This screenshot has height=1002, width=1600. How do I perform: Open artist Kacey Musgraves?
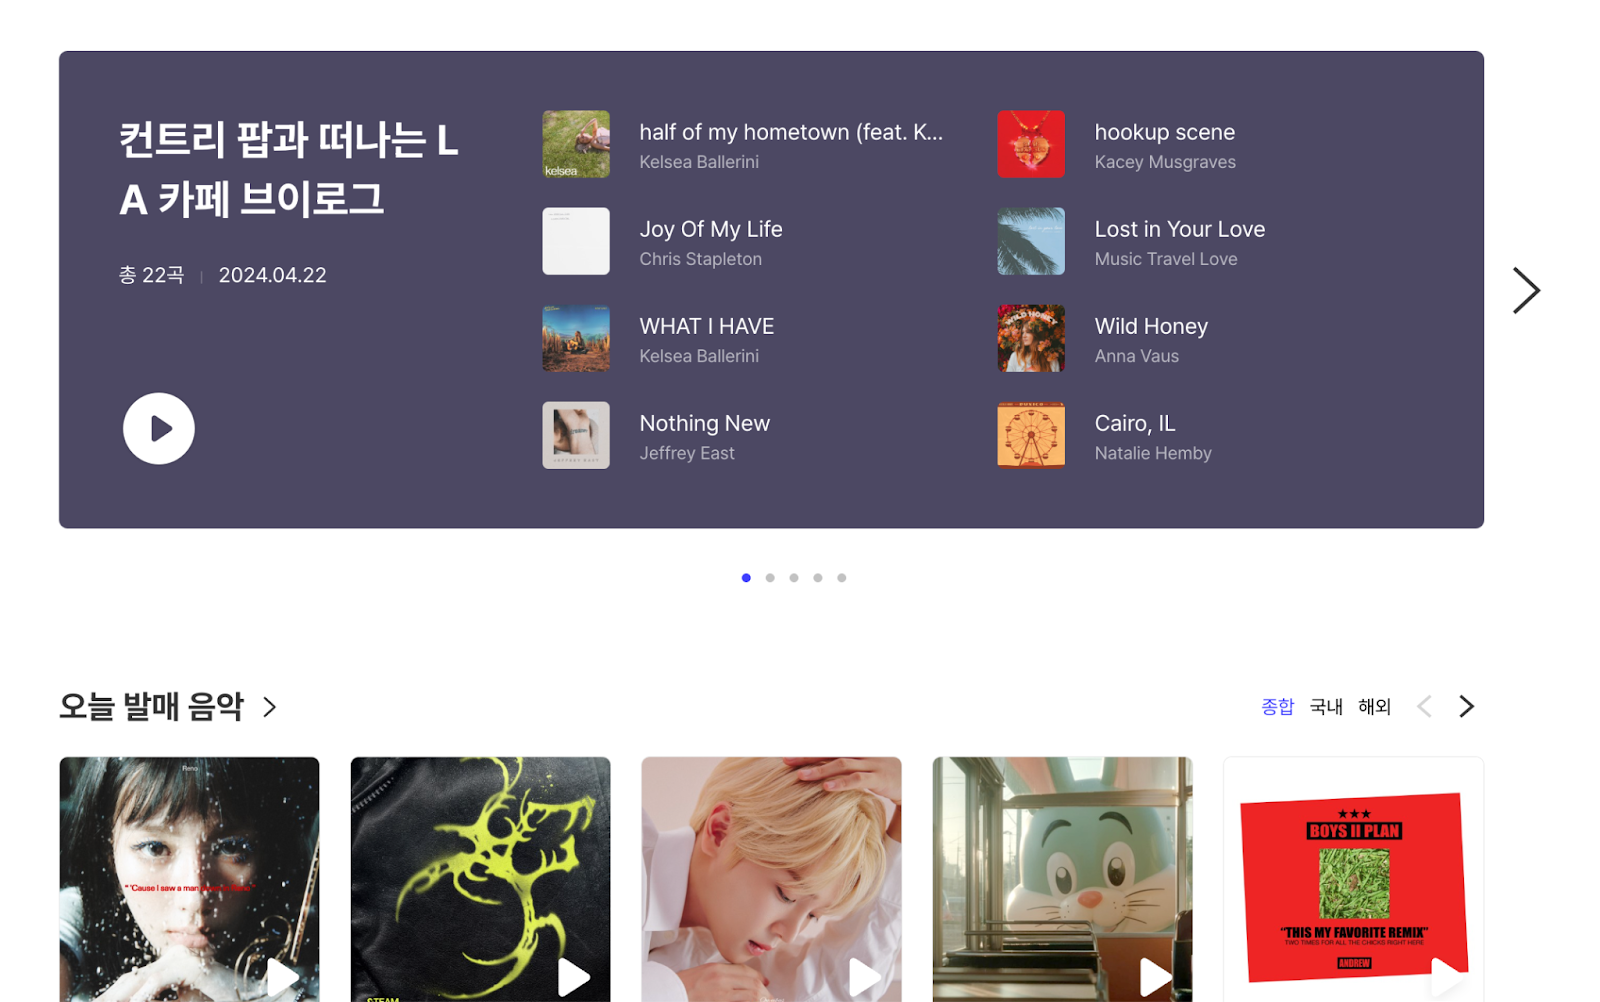click(1165, 162)
